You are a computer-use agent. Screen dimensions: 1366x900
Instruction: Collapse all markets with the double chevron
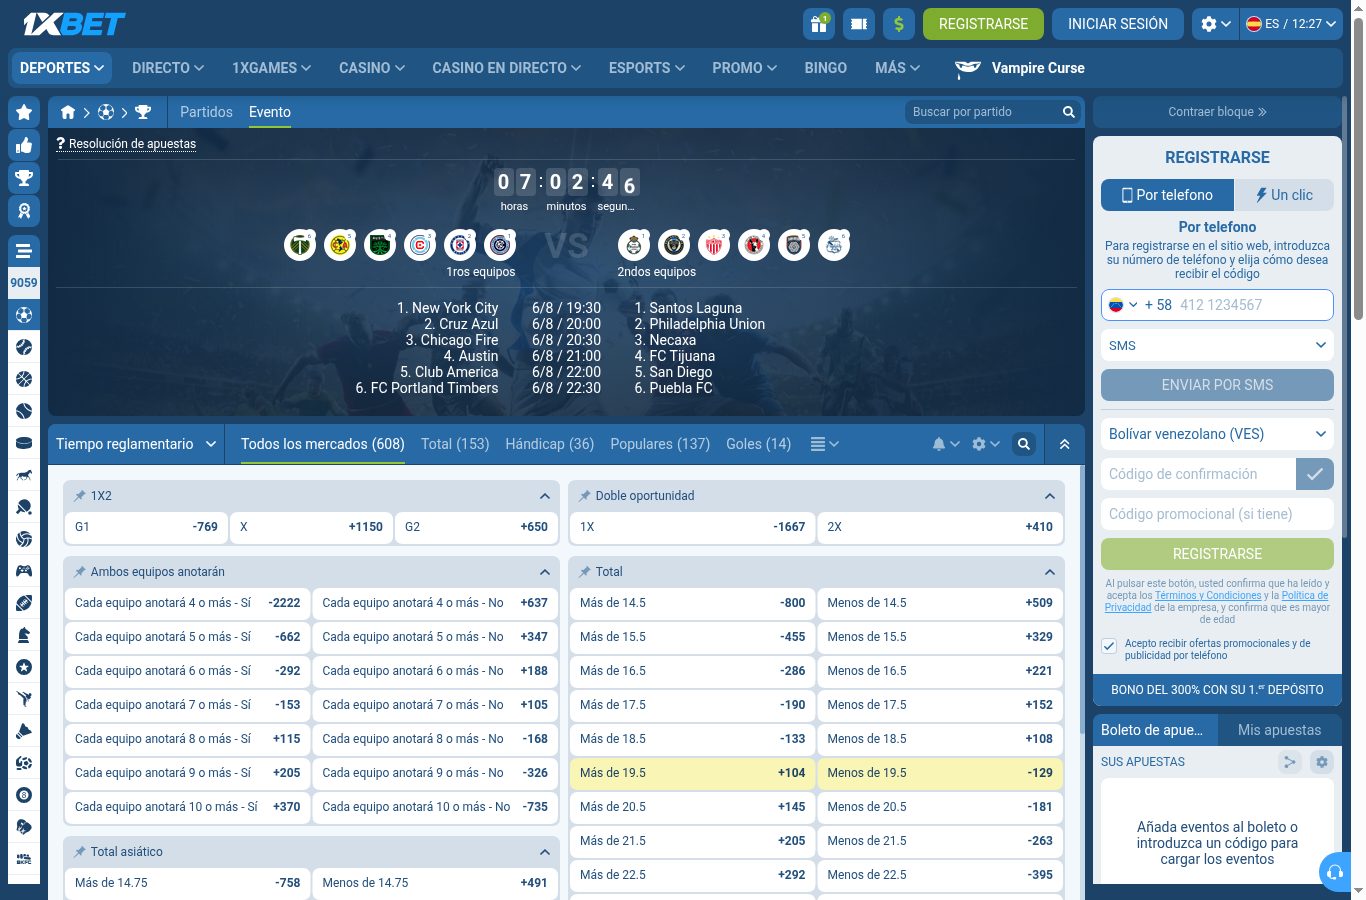point(1064,444)
